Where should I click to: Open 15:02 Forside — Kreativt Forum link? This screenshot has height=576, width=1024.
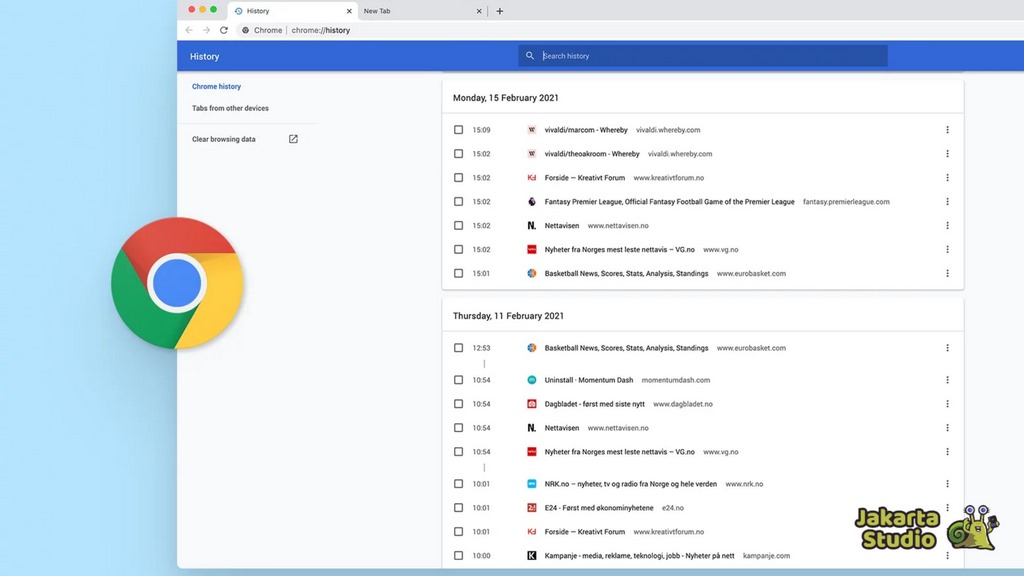(x=584, y=178)
